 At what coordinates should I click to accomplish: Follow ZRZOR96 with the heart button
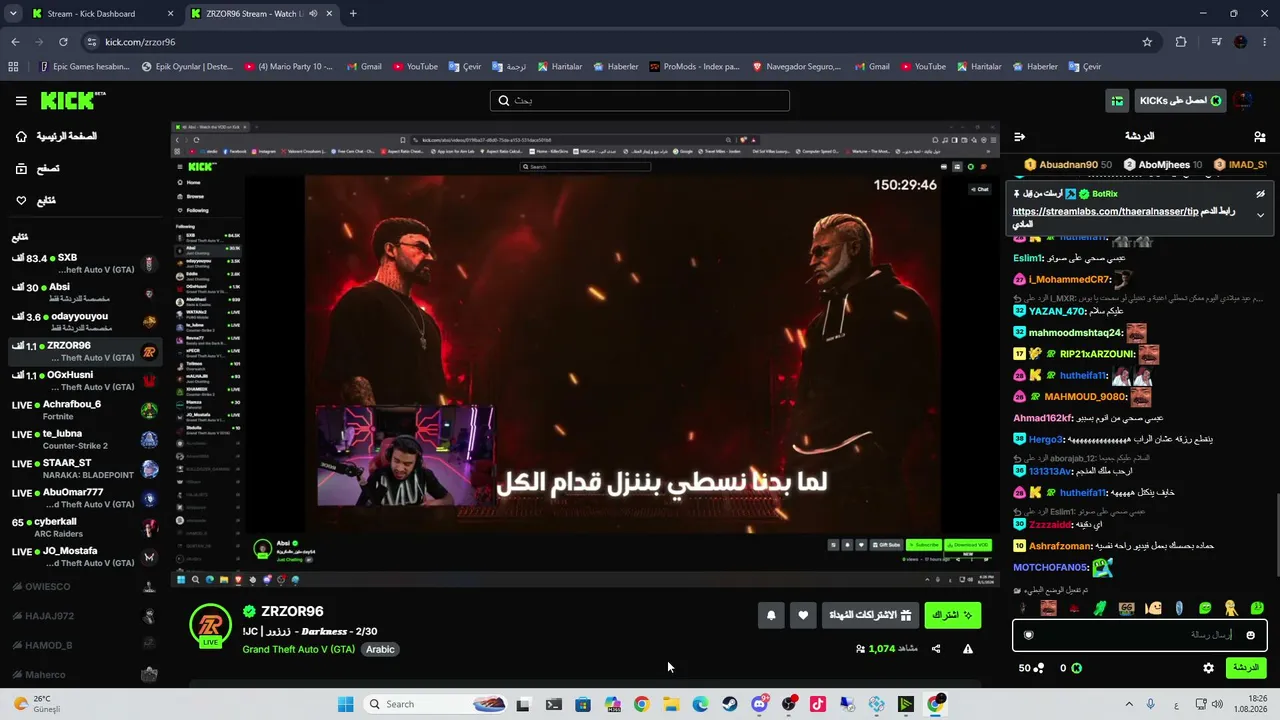(x=803, y=616)
